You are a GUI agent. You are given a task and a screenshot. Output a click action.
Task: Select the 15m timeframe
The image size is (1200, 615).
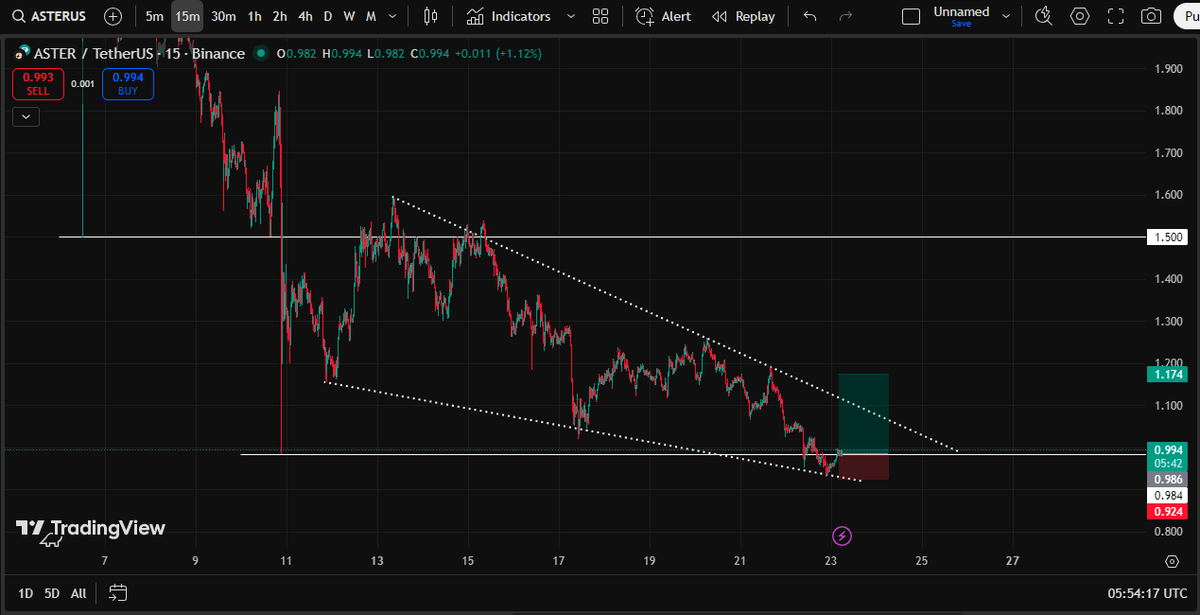click(x=187, y=17)
